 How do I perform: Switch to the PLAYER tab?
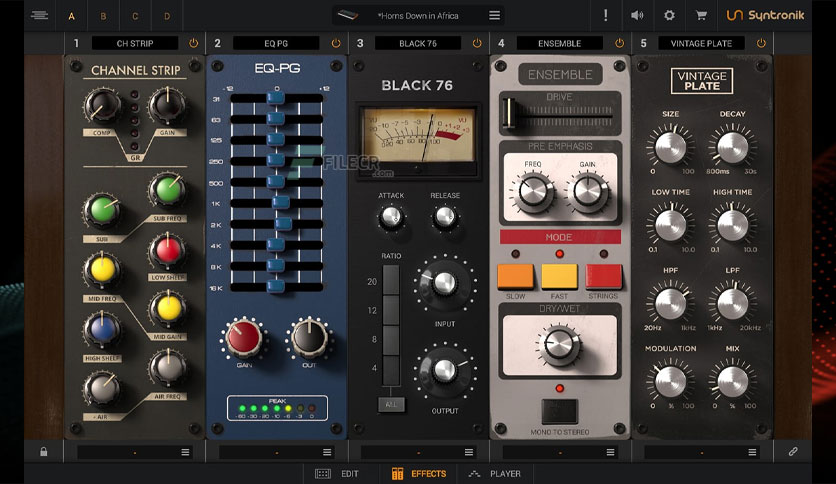tap(494, 473)
